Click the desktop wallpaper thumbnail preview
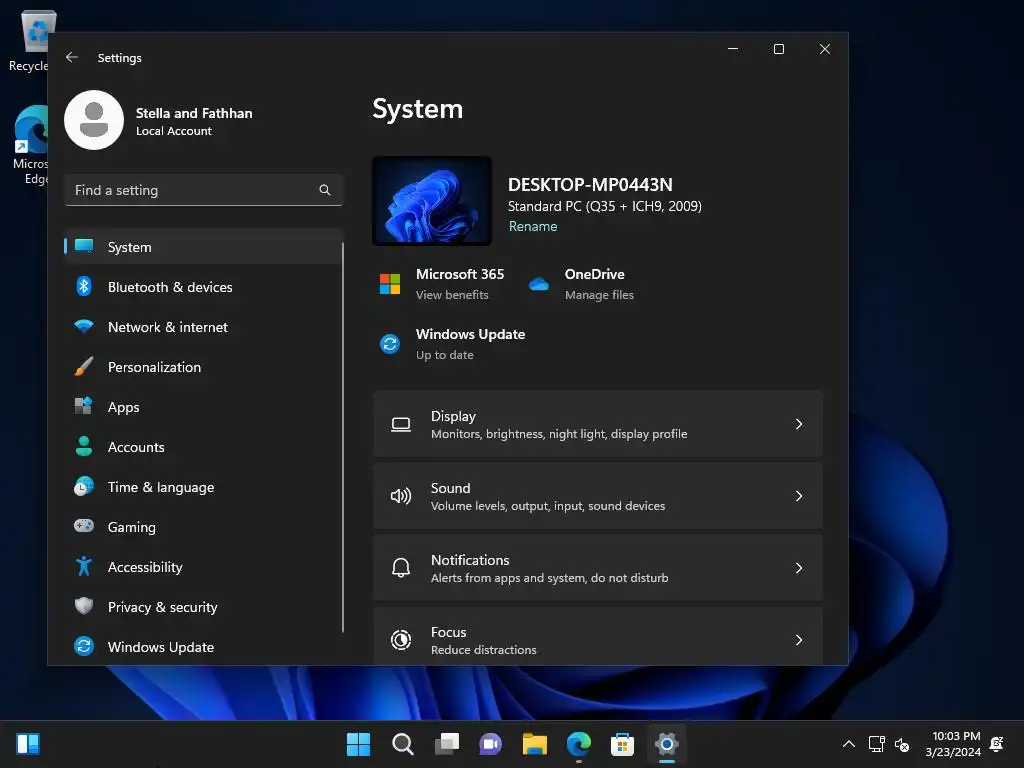Image resolution: width=1024 pixels, height=768 pixels. point(432,201)
